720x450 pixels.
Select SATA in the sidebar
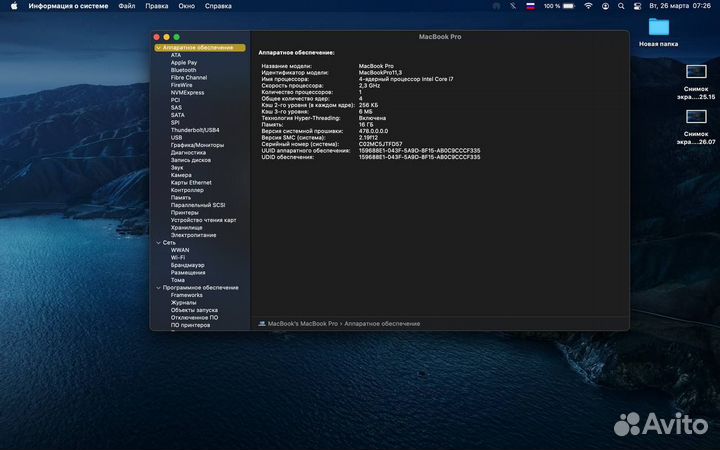coord(178,115)
